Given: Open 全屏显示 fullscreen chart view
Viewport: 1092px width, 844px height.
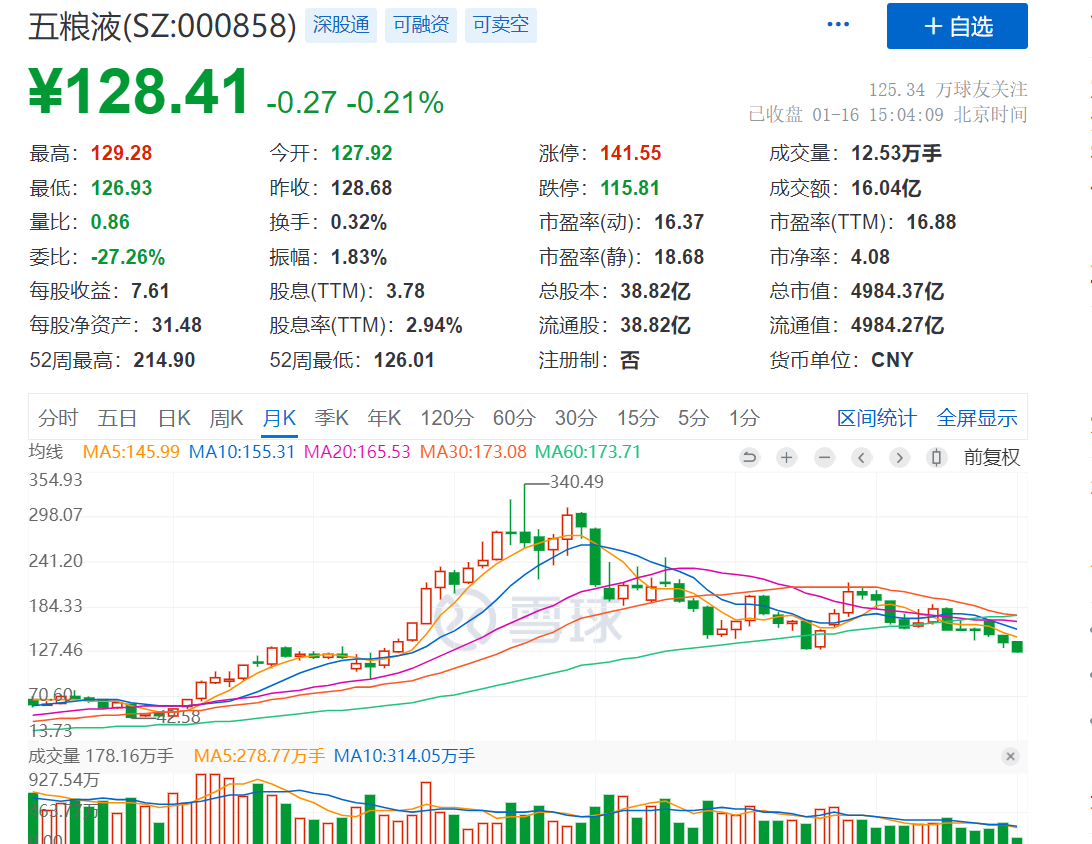Looking at the screenshot, I should pyautogui.click(x=976, y=418).
